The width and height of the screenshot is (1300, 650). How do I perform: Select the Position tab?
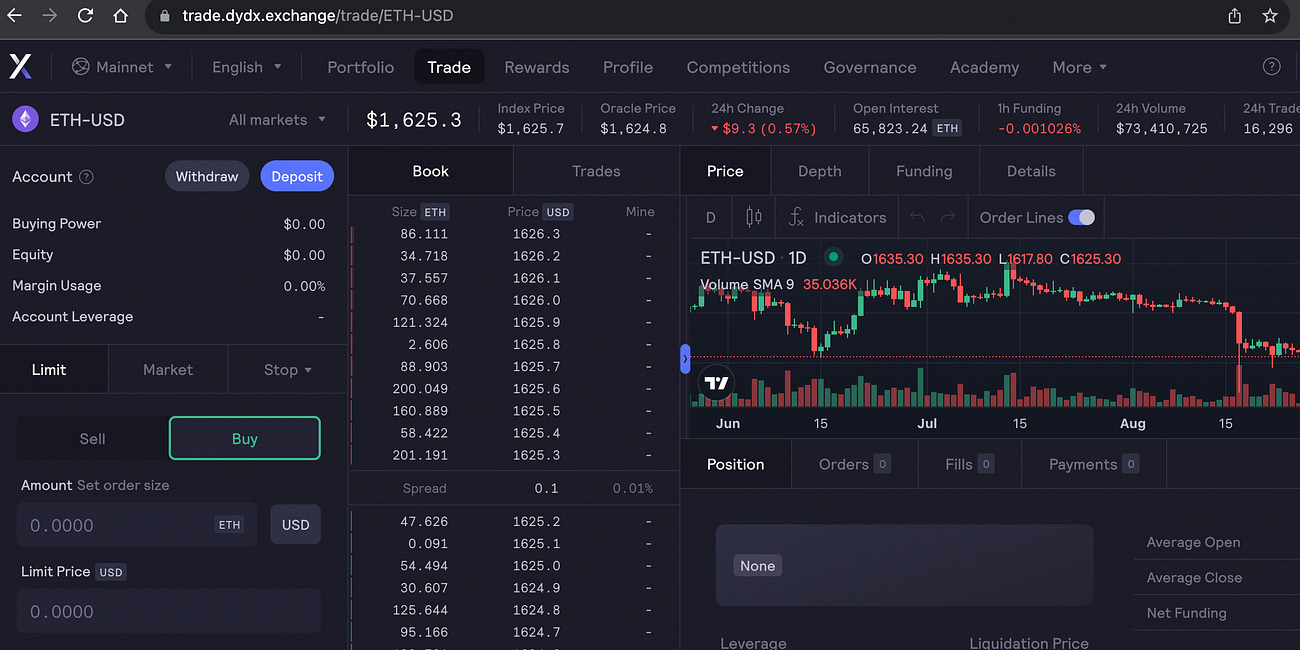736,464
